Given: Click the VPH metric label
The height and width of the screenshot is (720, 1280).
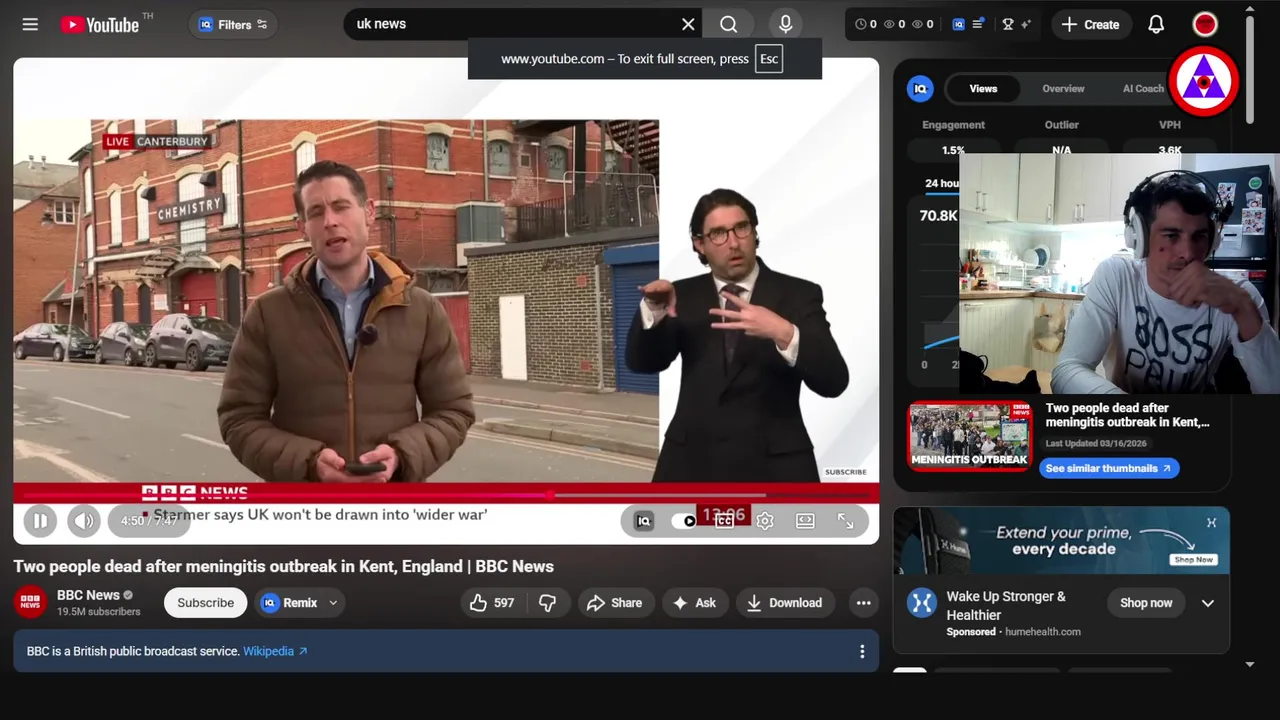Looking at the screenshot, I should tap(1169, 125).
